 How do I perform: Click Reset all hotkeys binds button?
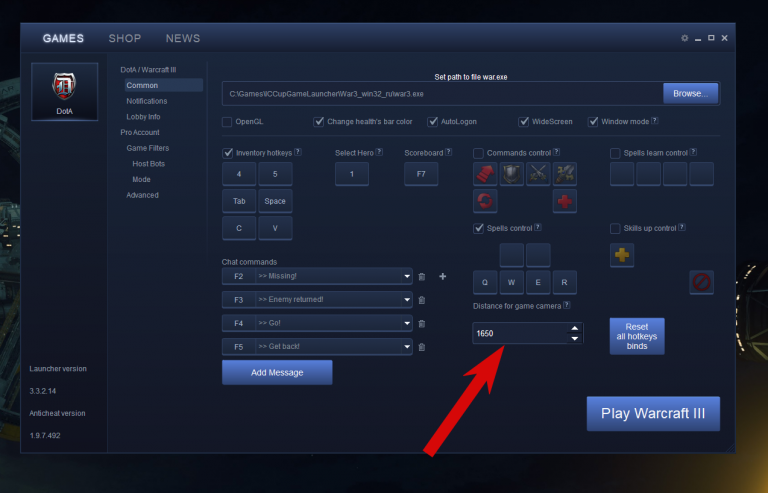637,336
